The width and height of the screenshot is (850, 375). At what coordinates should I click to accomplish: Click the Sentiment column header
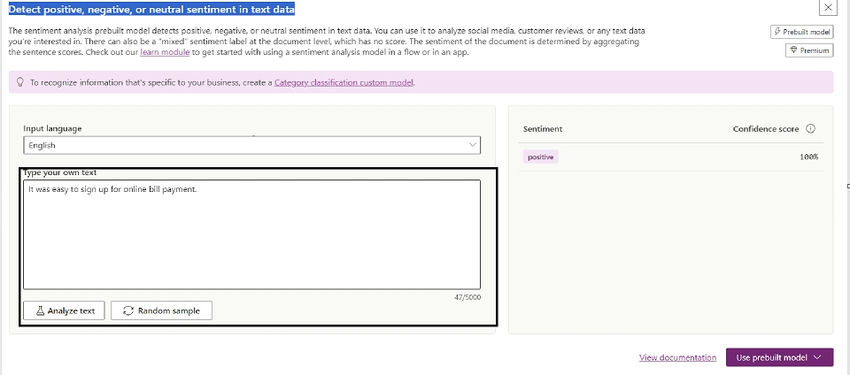coord(543,129)
